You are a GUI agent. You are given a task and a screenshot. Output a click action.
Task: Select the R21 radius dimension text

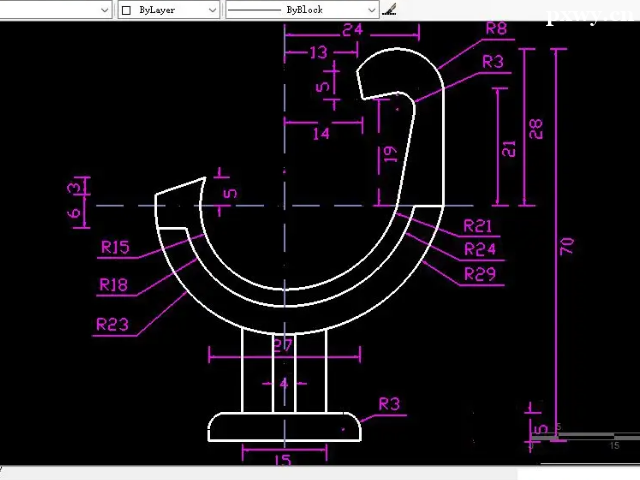pos(478,227)
